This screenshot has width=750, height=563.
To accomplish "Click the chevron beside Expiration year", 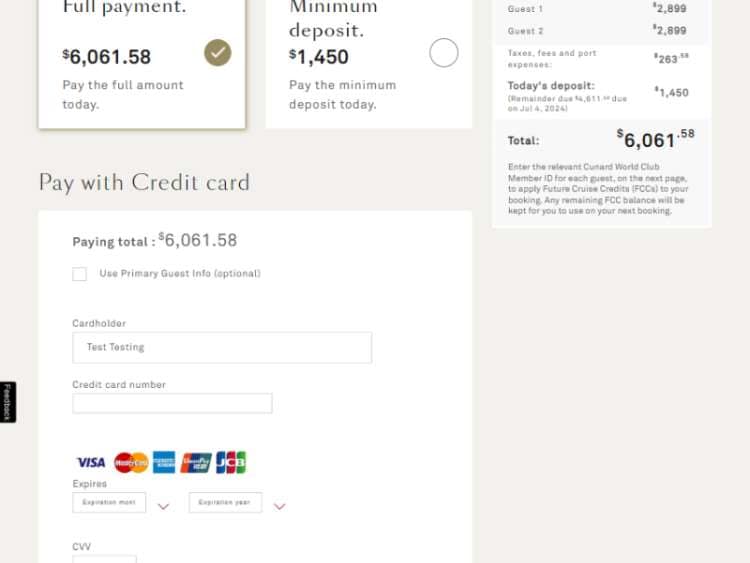I will click(280, 506).
